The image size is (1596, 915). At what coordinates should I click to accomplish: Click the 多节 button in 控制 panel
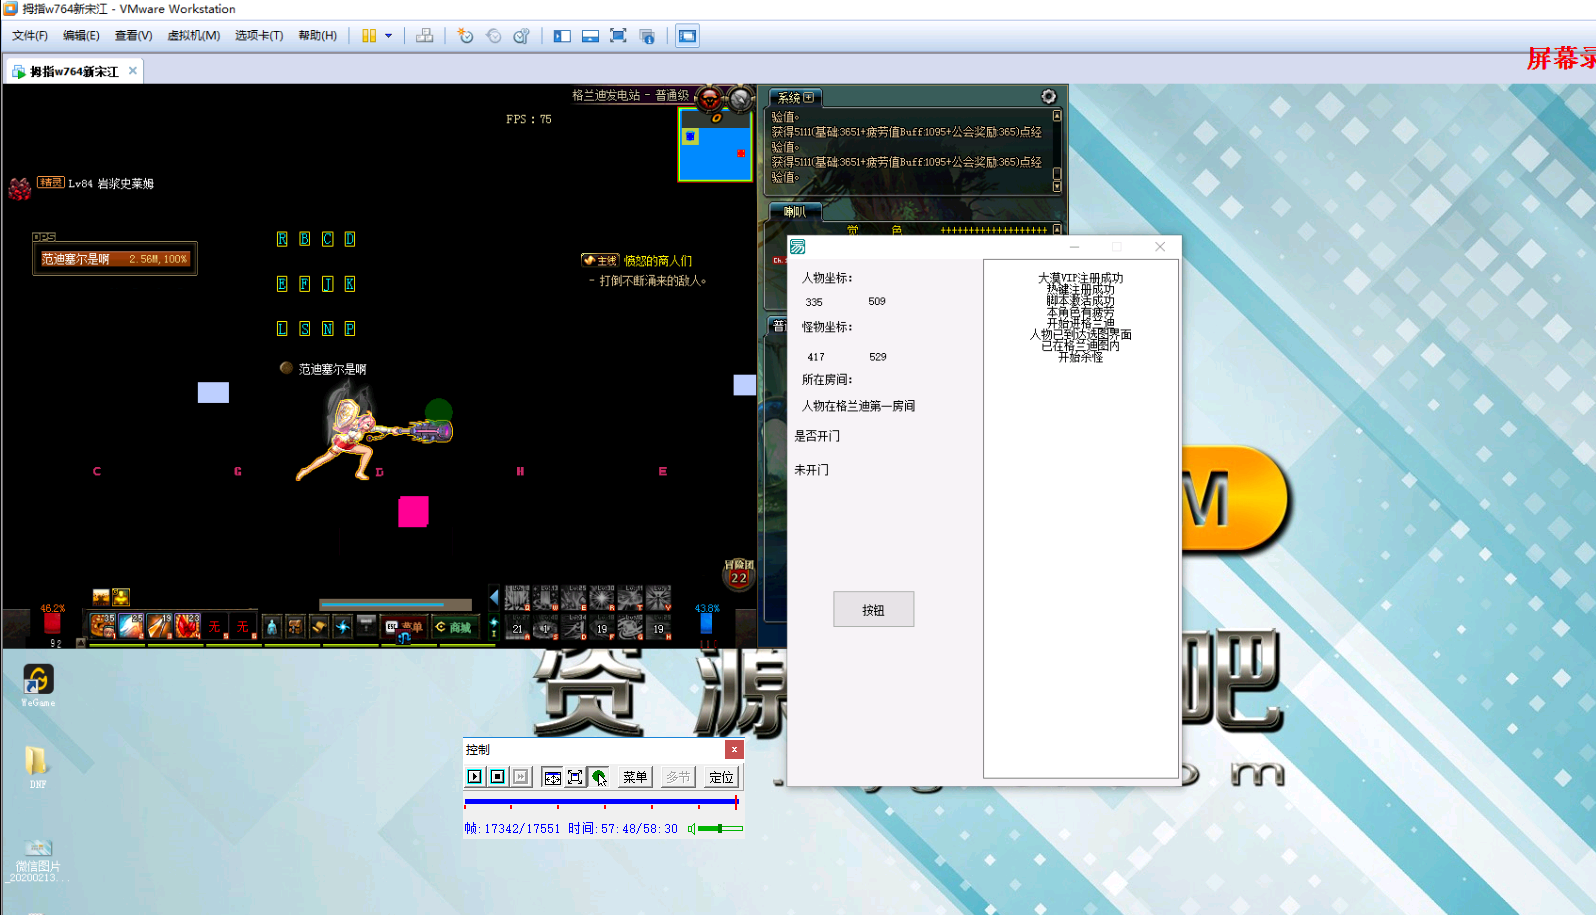(678, 777)
